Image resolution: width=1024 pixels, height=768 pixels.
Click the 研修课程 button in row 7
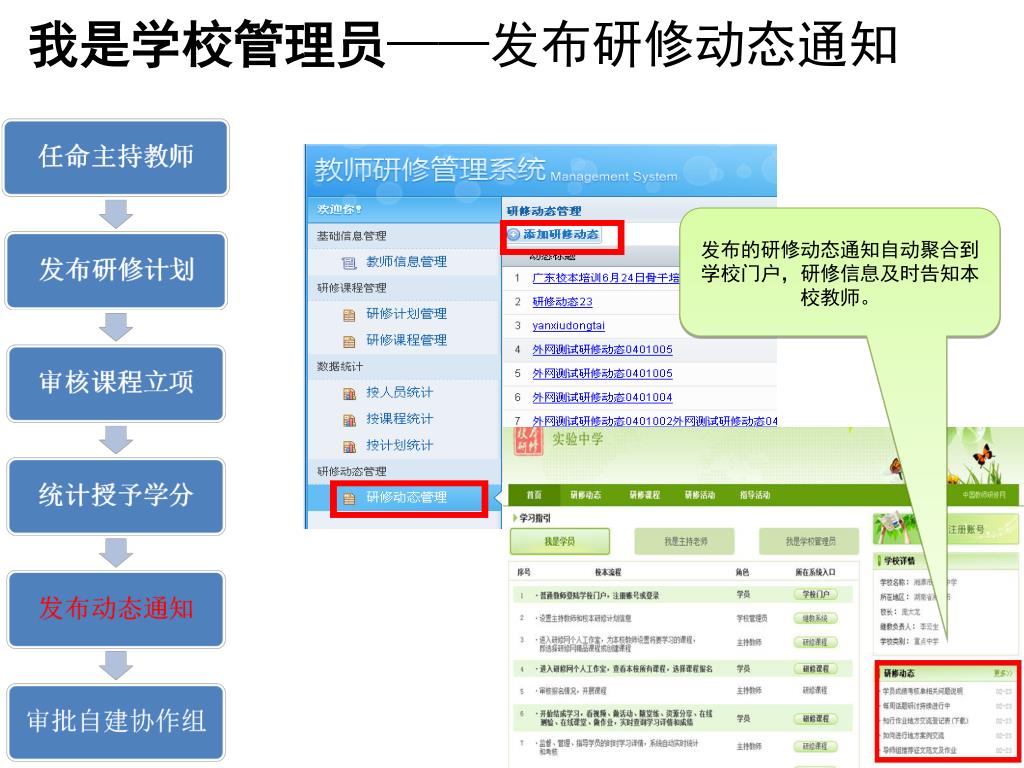815,746
